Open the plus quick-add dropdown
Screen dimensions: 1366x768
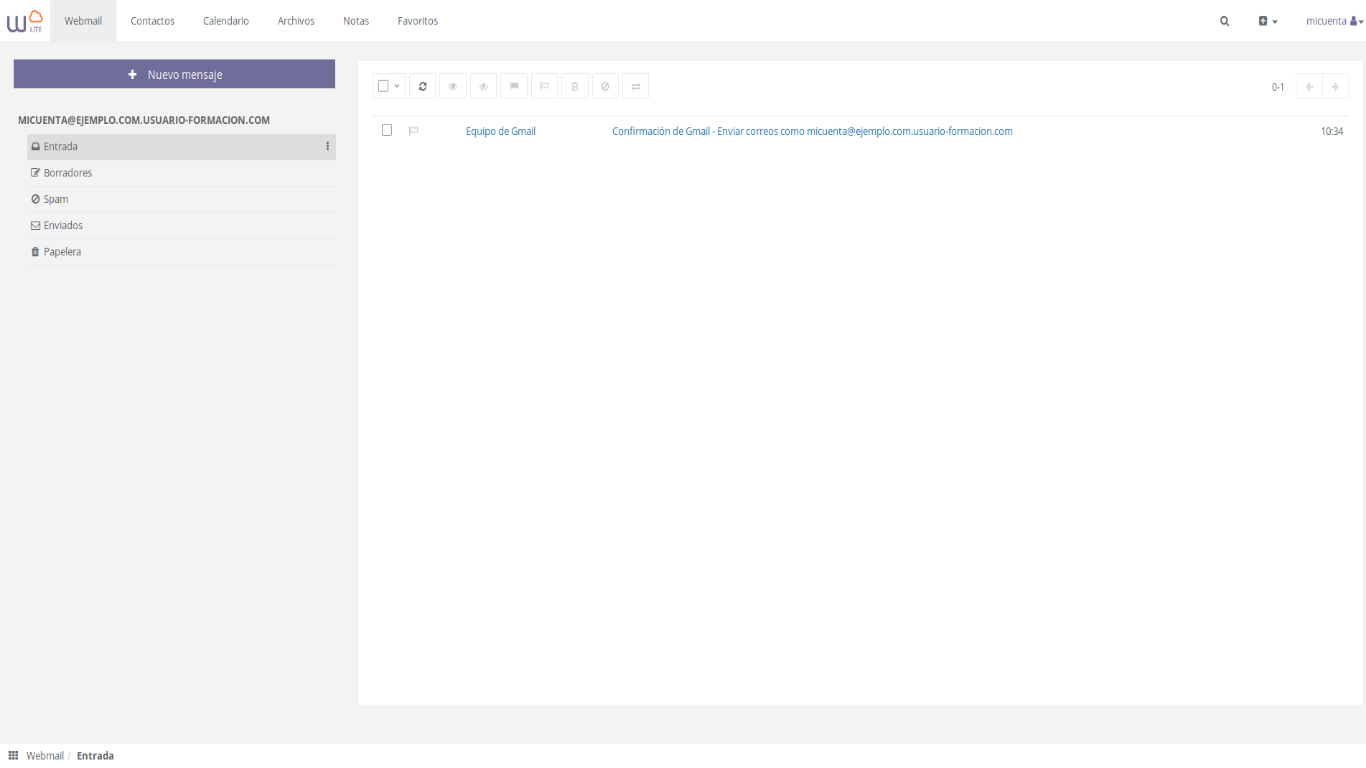coord(1267,21)
